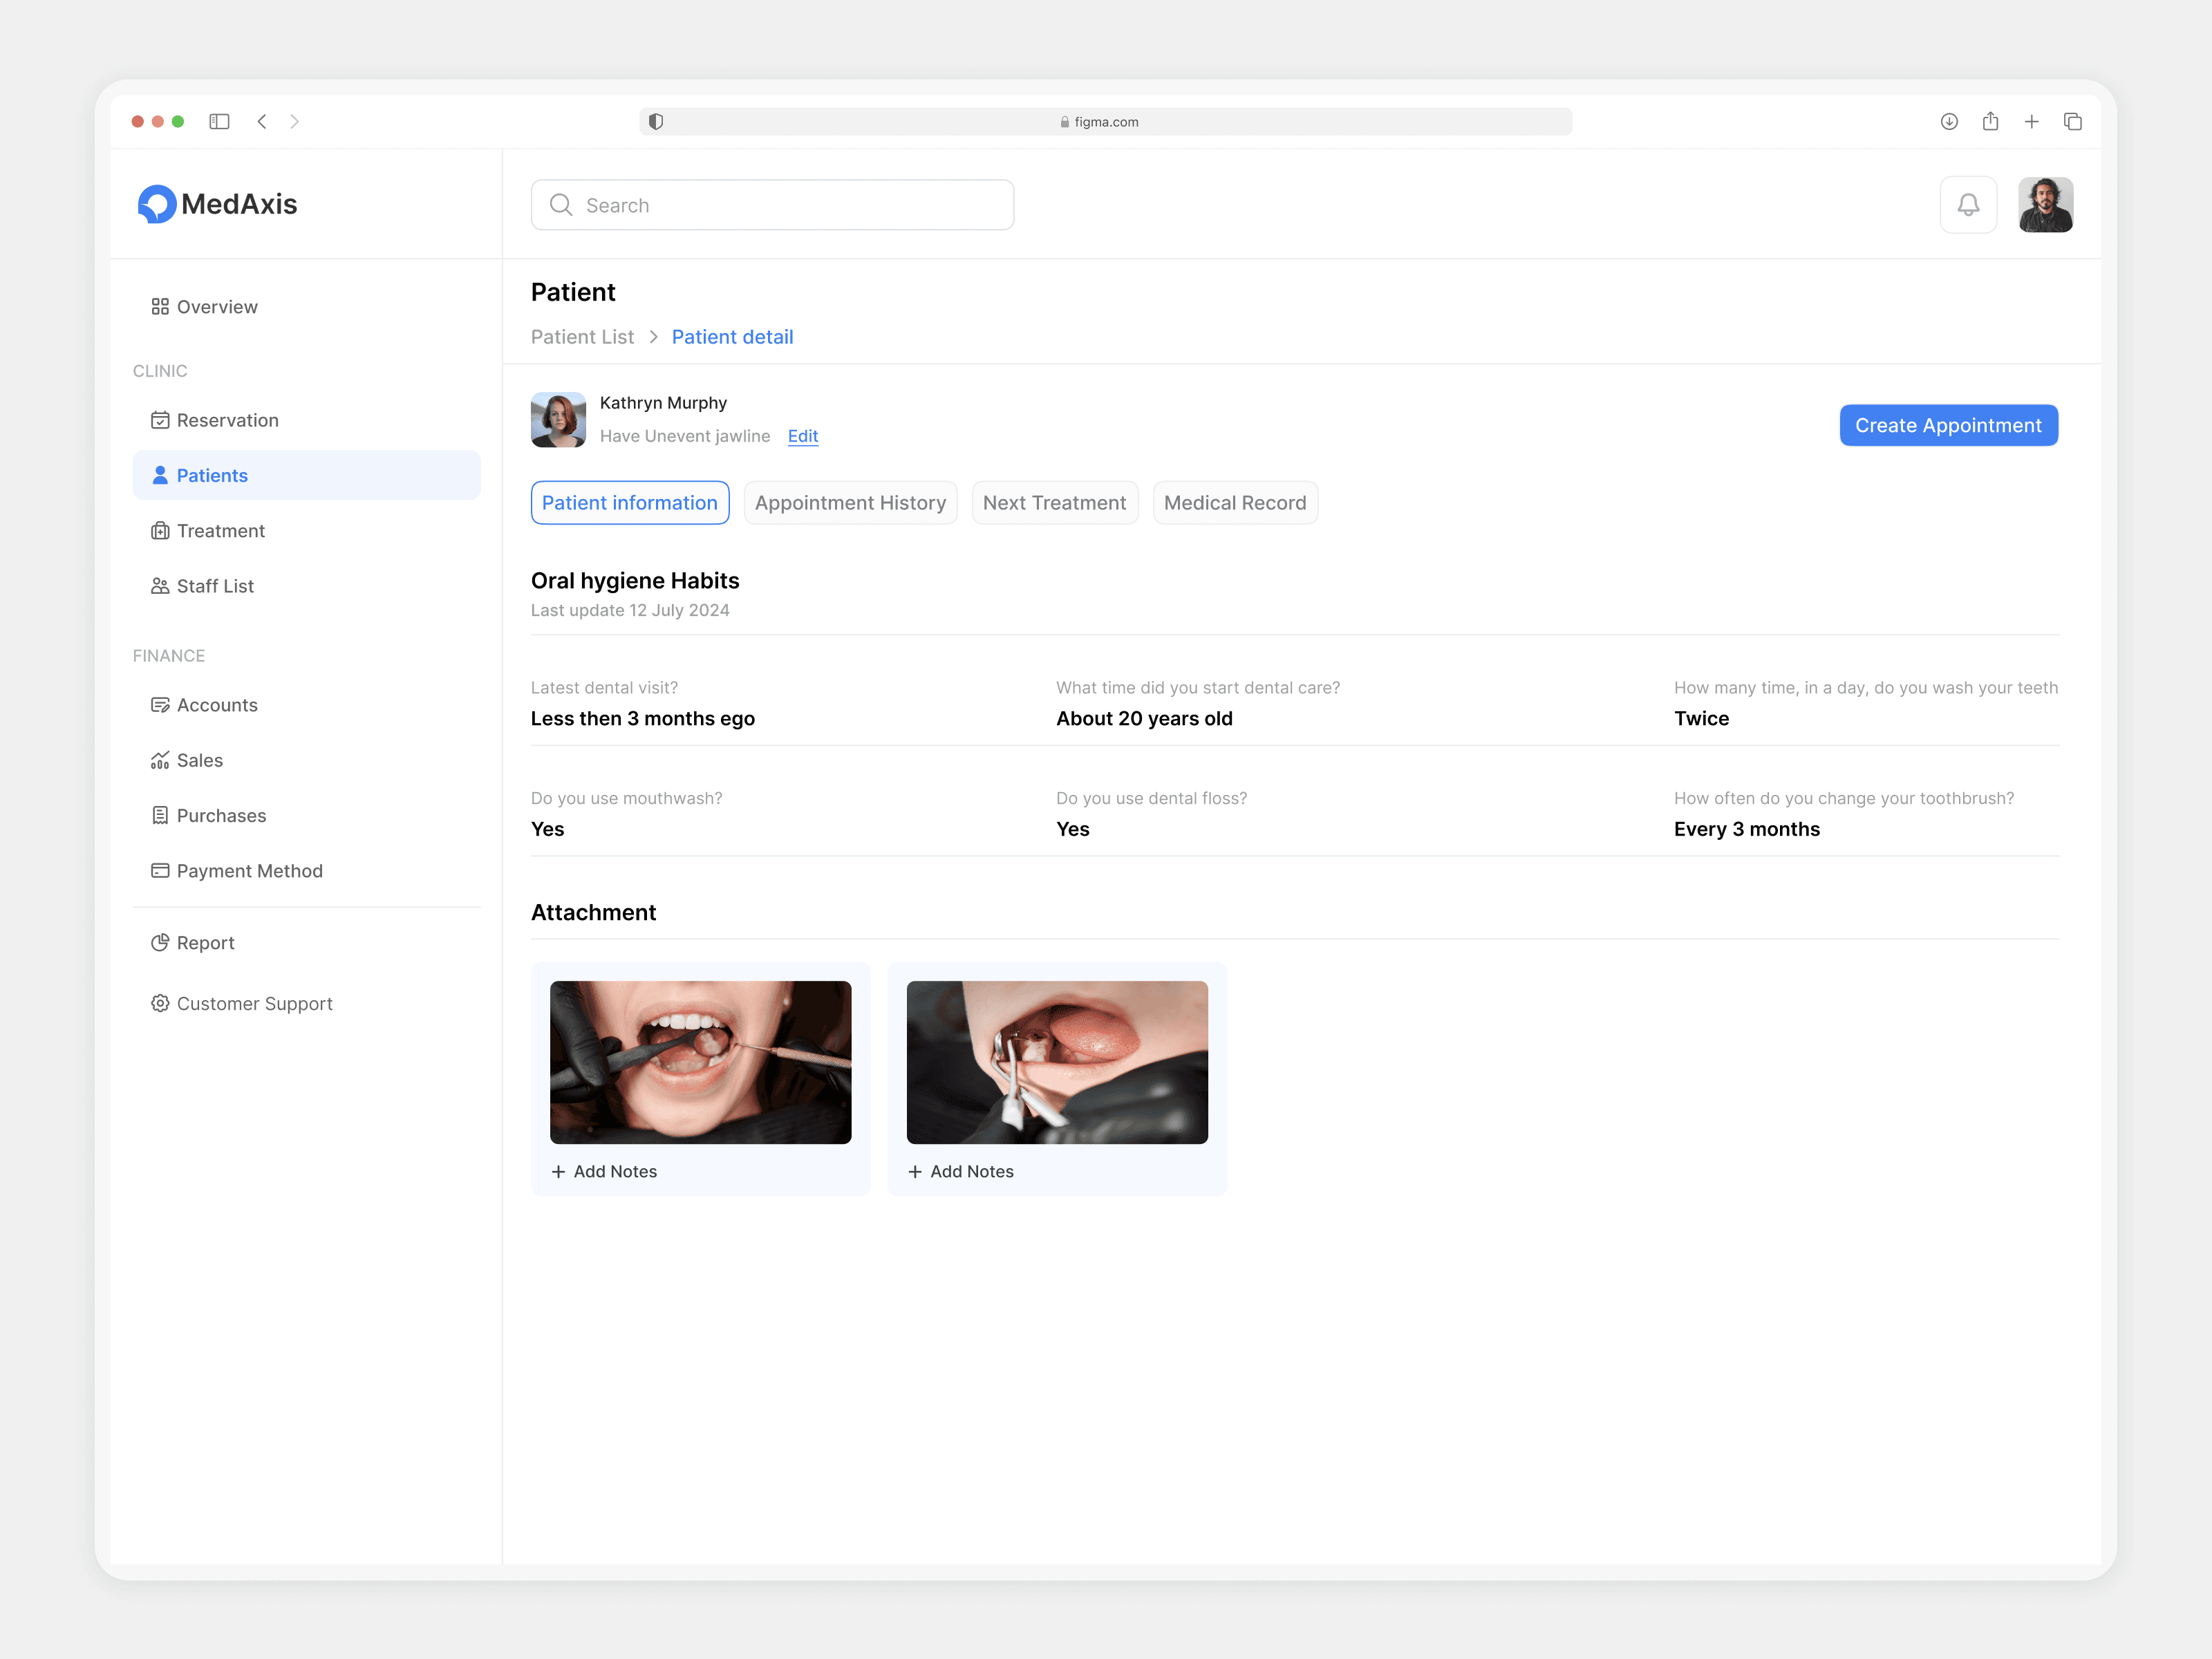Click the Edit link beside the patient's condition
Image resolution: width=2212 pixels, height=1659 pixels.
pos(802,436)
